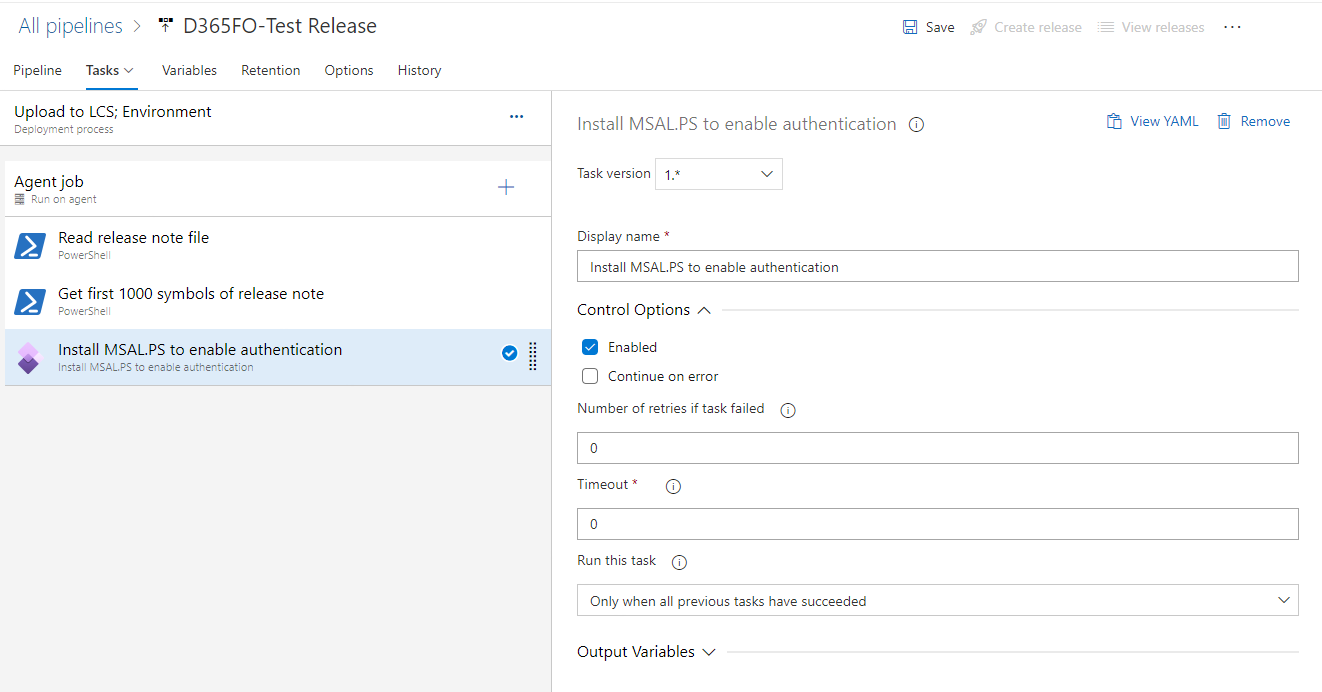Viewport: 1322px width, 692px height.
Task: Open the Run this task dropdown
Action: pyautogui.click(x=937, y=599)
